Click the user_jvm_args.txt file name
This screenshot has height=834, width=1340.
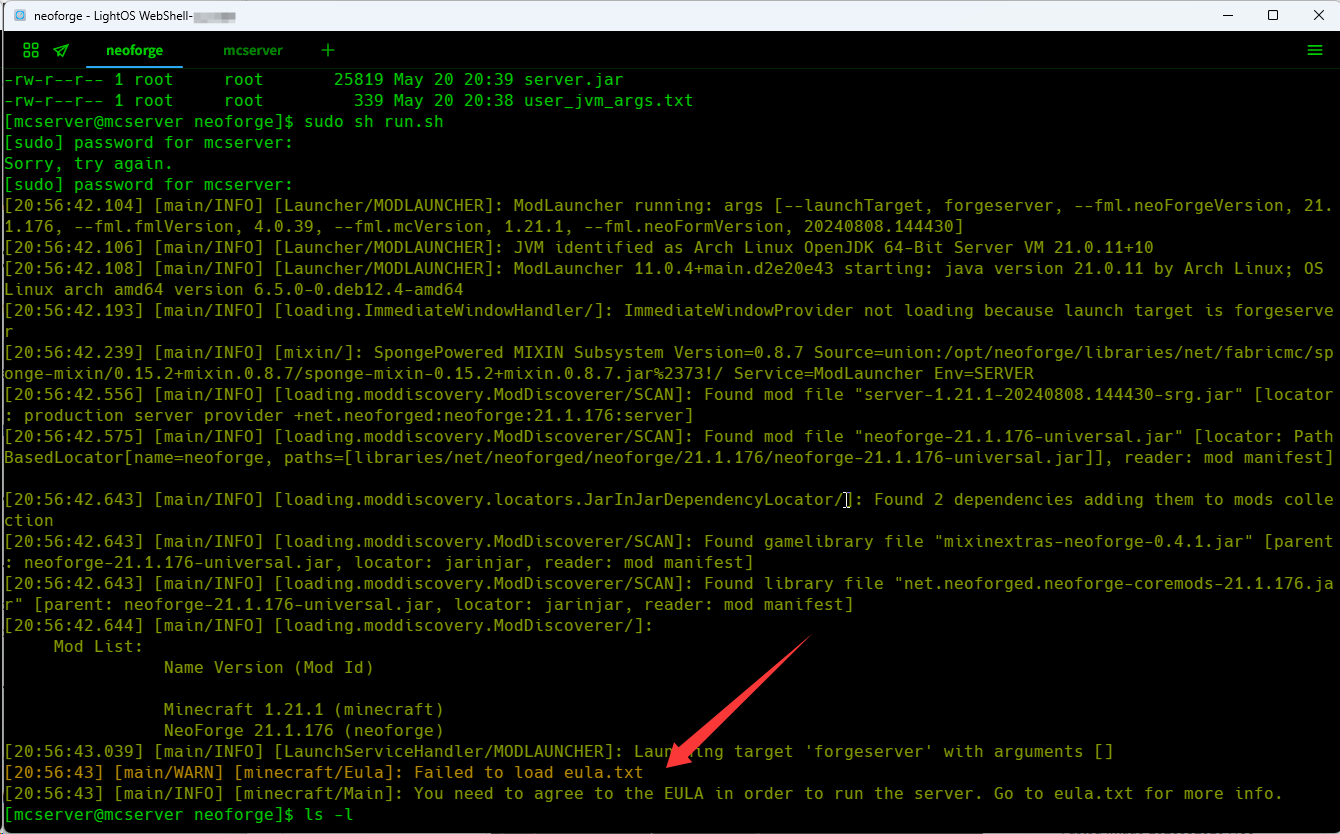(608, 101)
